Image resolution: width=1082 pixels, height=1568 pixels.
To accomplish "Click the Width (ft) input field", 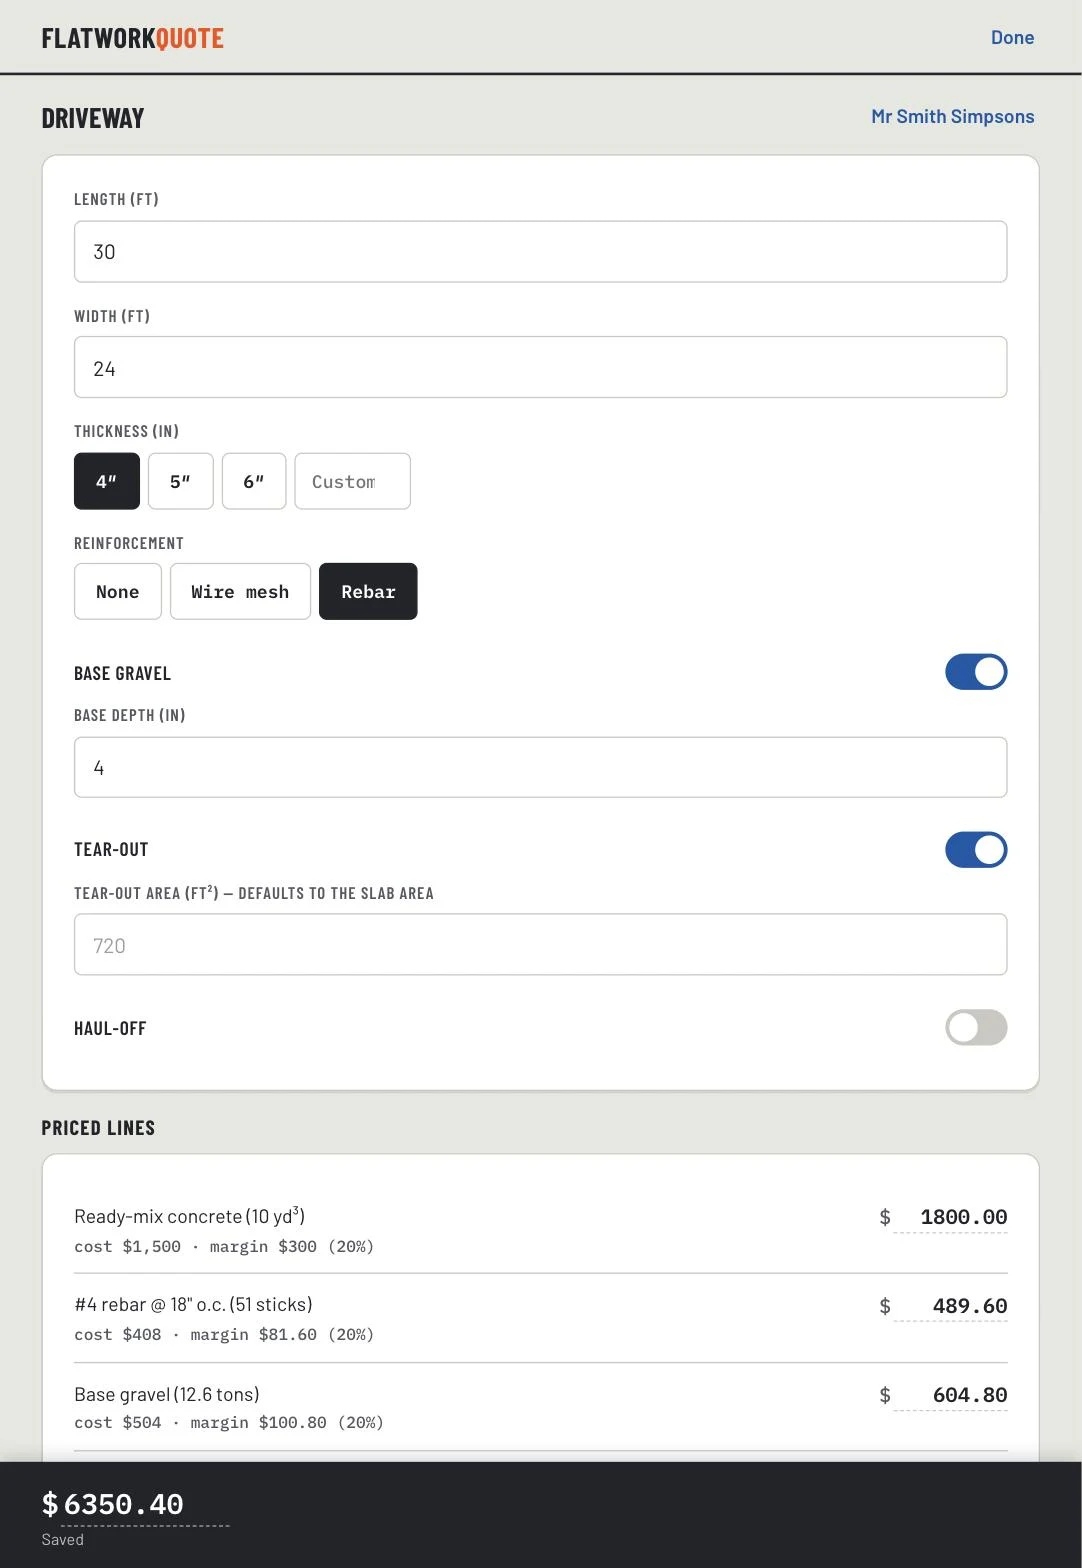I will 540,368.
